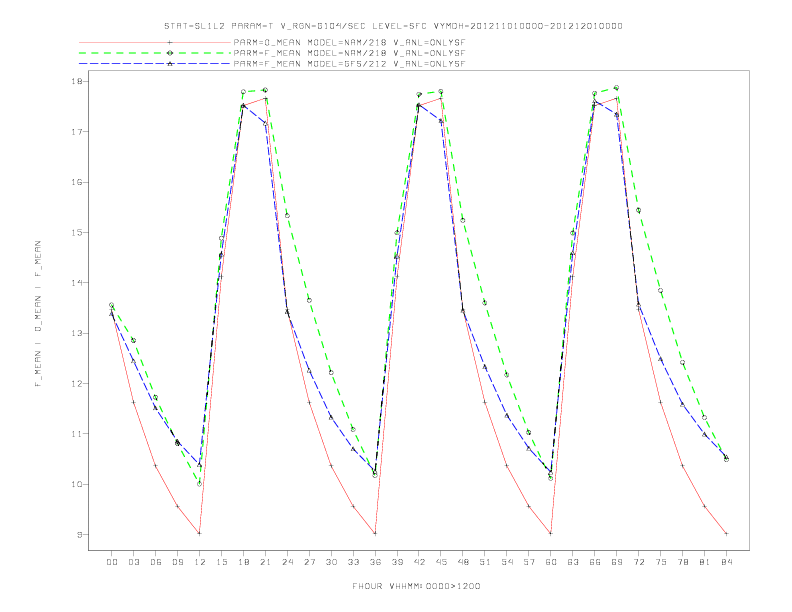The height and width of the screenshot is (612, 792).
Task: Click the vertical axis title F_MEAN | O_MEAN | F_MEAN
Action: [x=38, y=314]
